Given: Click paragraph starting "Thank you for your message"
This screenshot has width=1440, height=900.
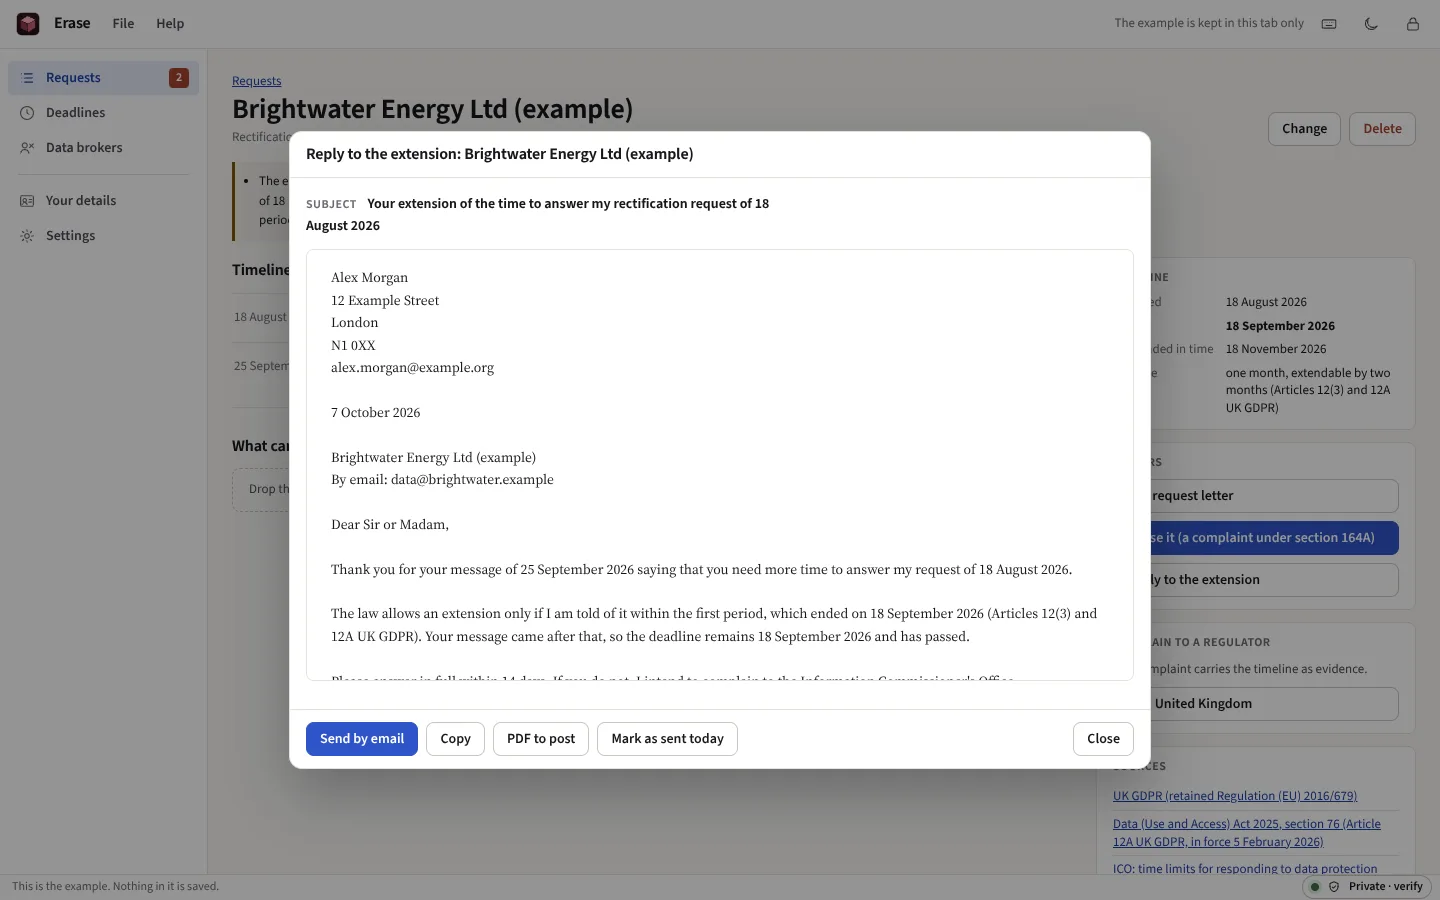Looking at the screenshot, I should [701, 570].
